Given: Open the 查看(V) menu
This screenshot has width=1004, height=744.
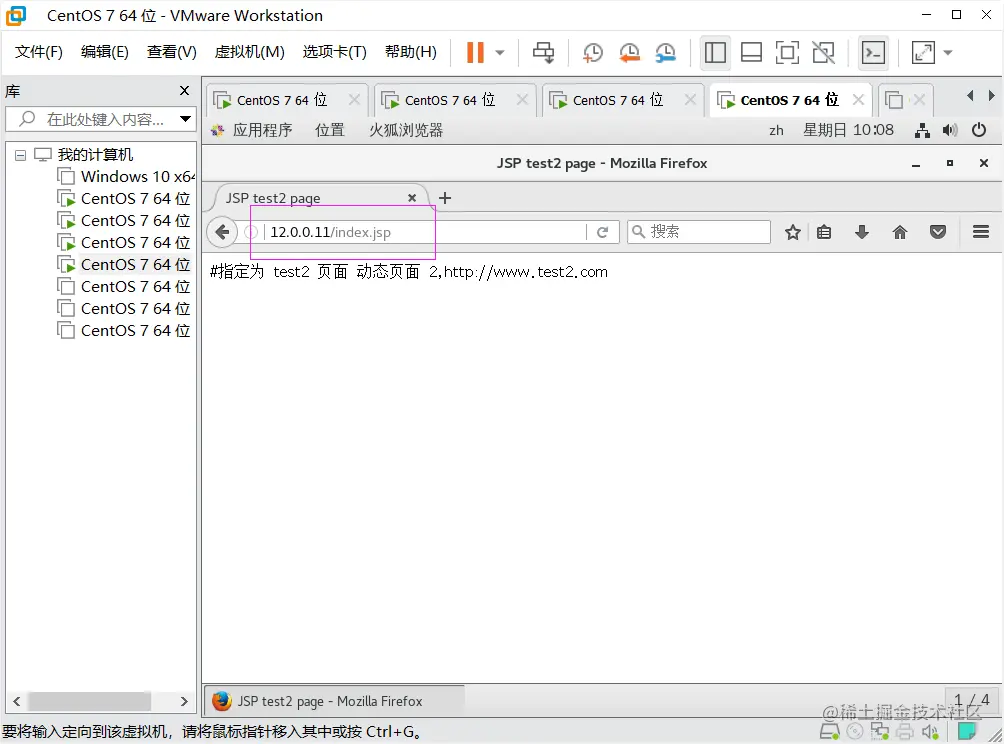Looking at the screenshot, I should coord(172,52).
